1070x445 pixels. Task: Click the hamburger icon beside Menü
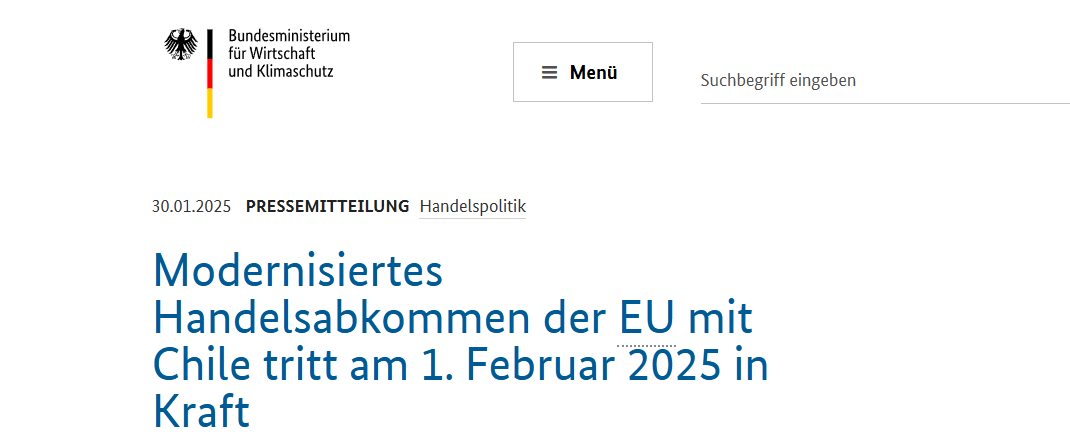[549, 72]
